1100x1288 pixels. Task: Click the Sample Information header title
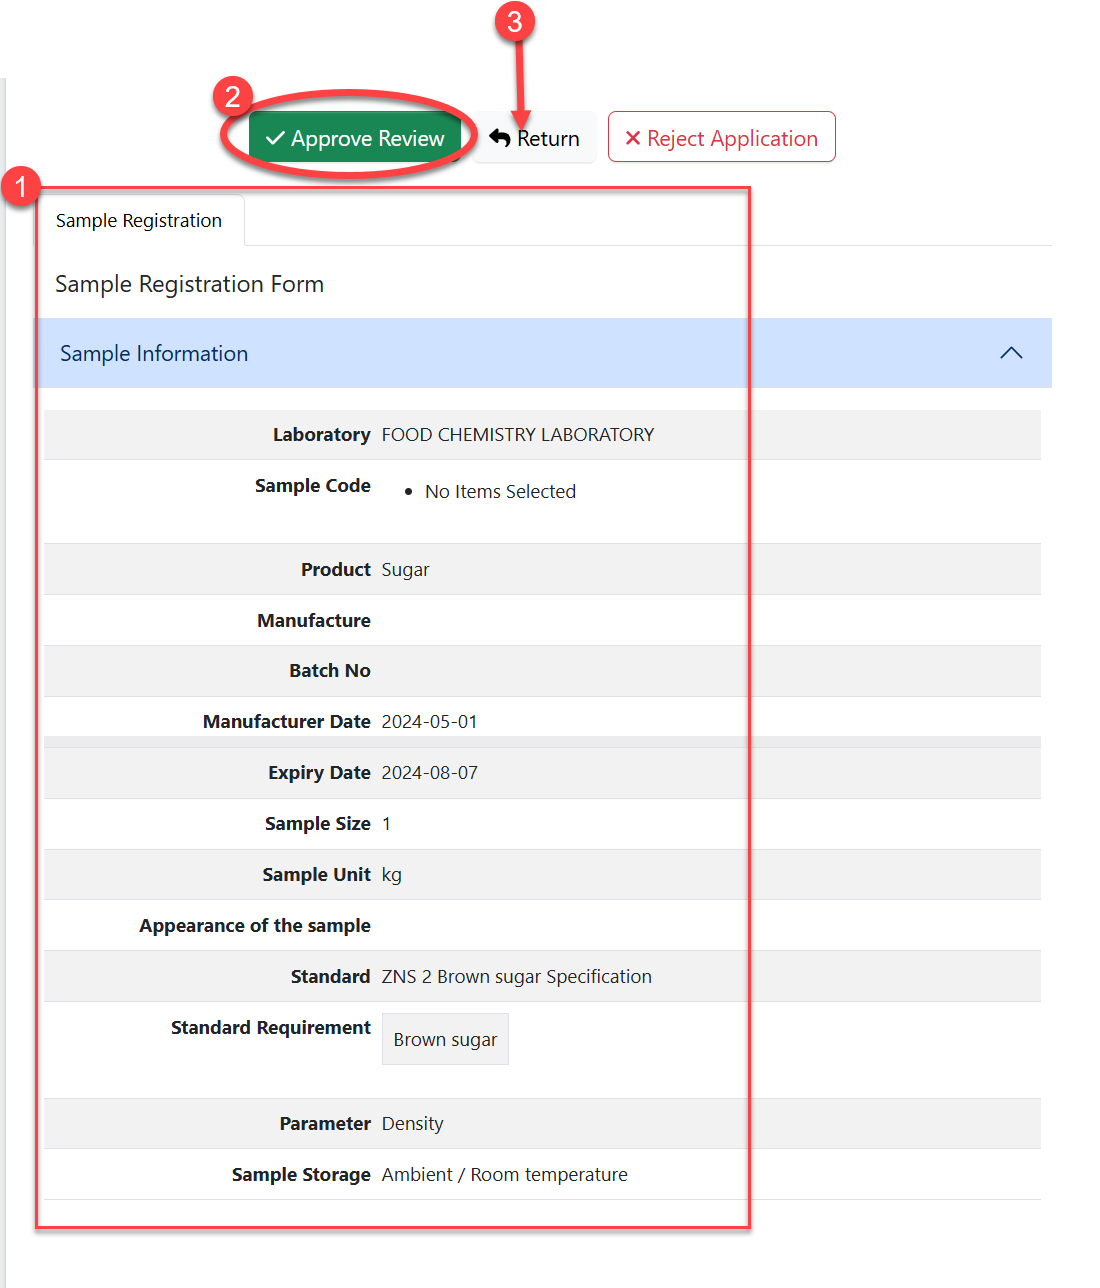point(154,354)
